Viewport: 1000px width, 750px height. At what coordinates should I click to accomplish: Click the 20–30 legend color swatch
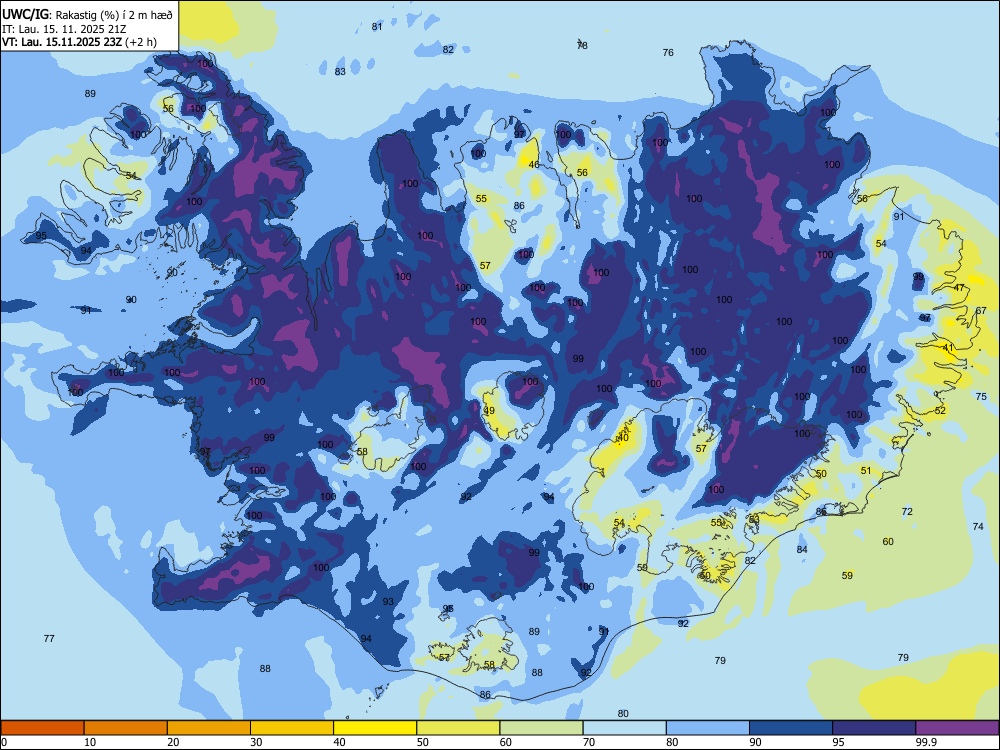coord(209,728)
